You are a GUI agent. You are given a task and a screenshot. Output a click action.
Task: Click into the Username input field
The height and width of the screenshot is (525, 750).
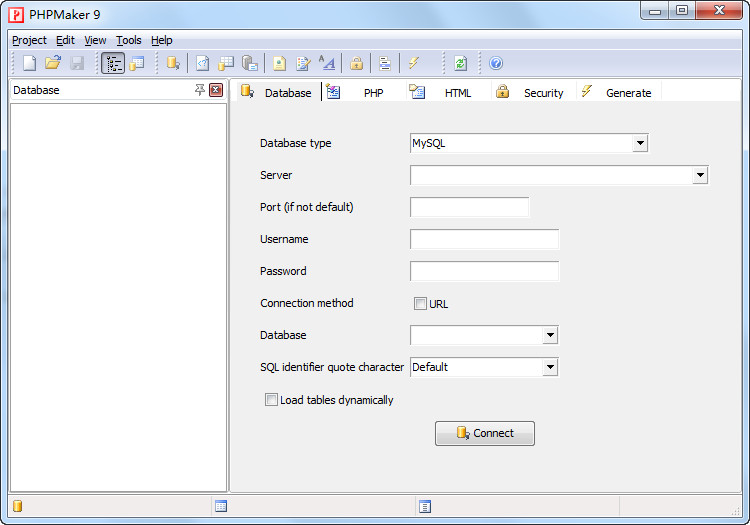tap(484, 239)
